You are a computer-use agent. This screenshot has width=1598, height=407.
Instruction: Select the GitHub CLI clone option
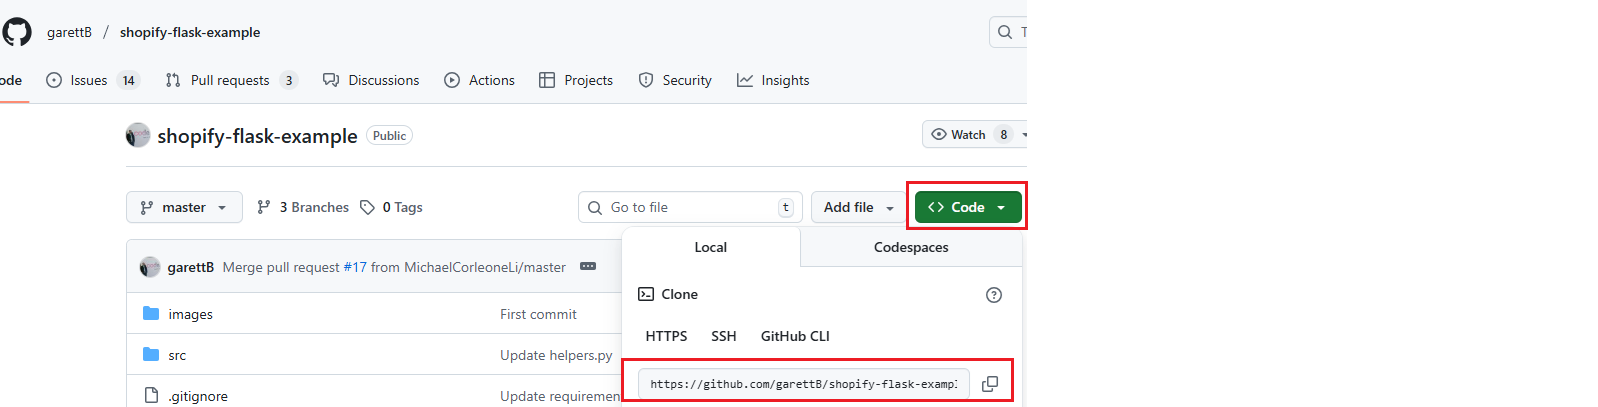pyautogui.click(x=795, y=336)
